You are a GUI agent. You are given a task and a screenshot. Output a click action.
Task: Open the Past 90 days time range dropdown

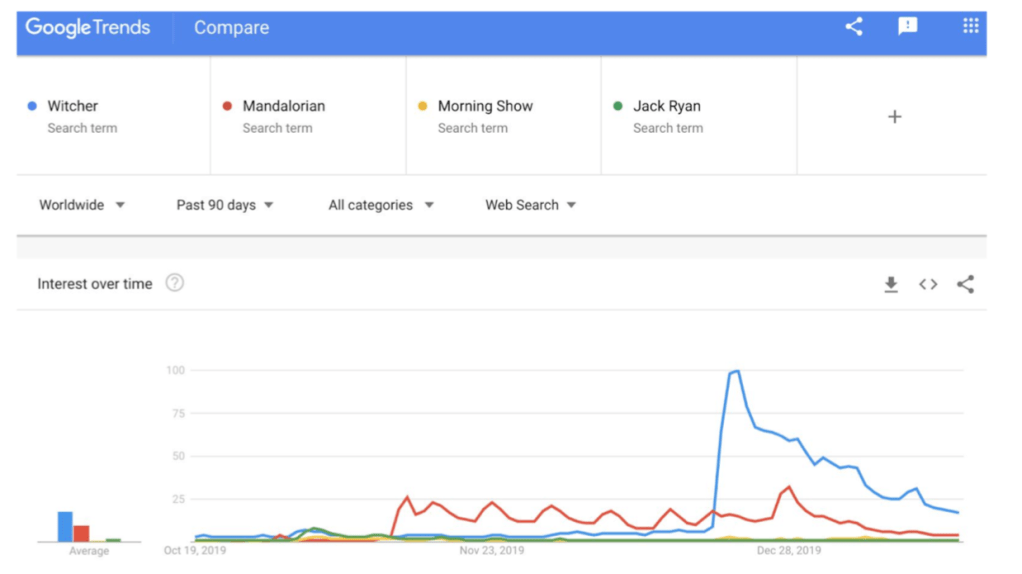click(225, 205)
